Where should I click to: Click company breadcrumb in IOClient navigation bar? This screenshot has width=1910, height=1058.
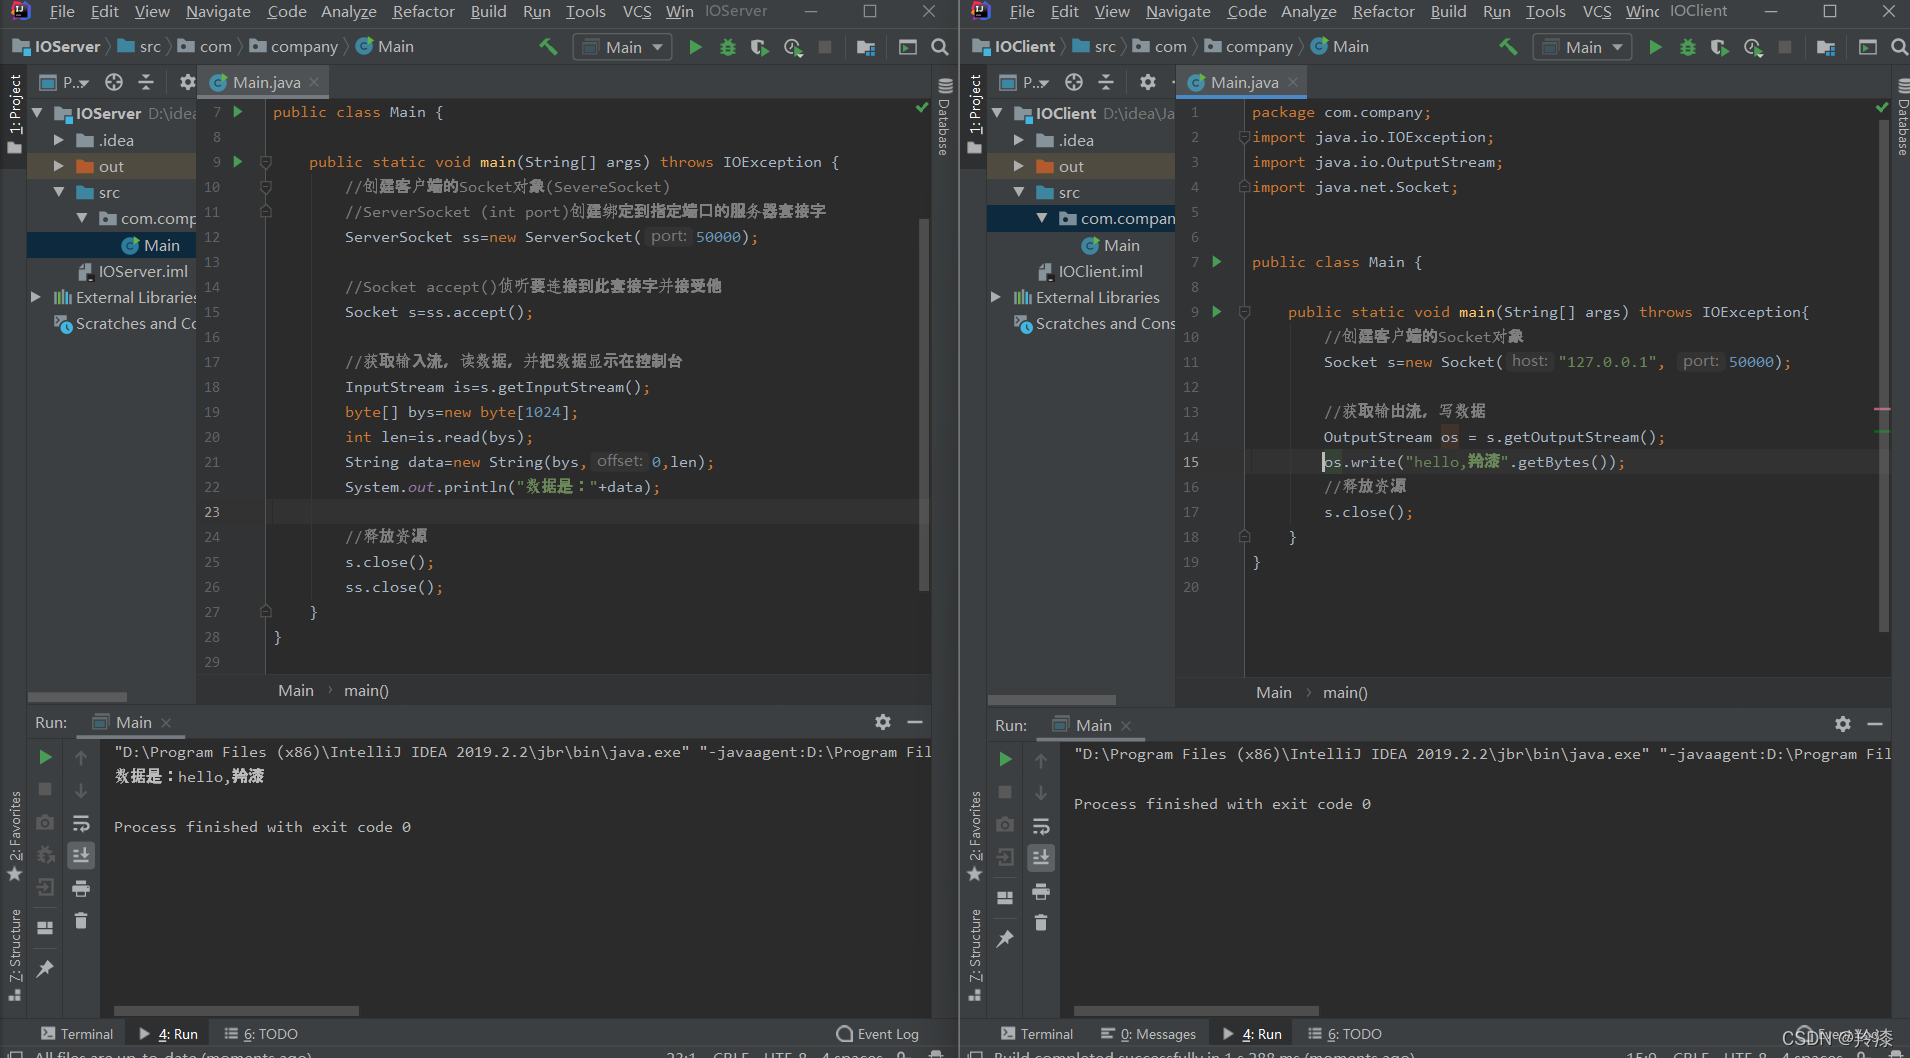pos(1249,47)
